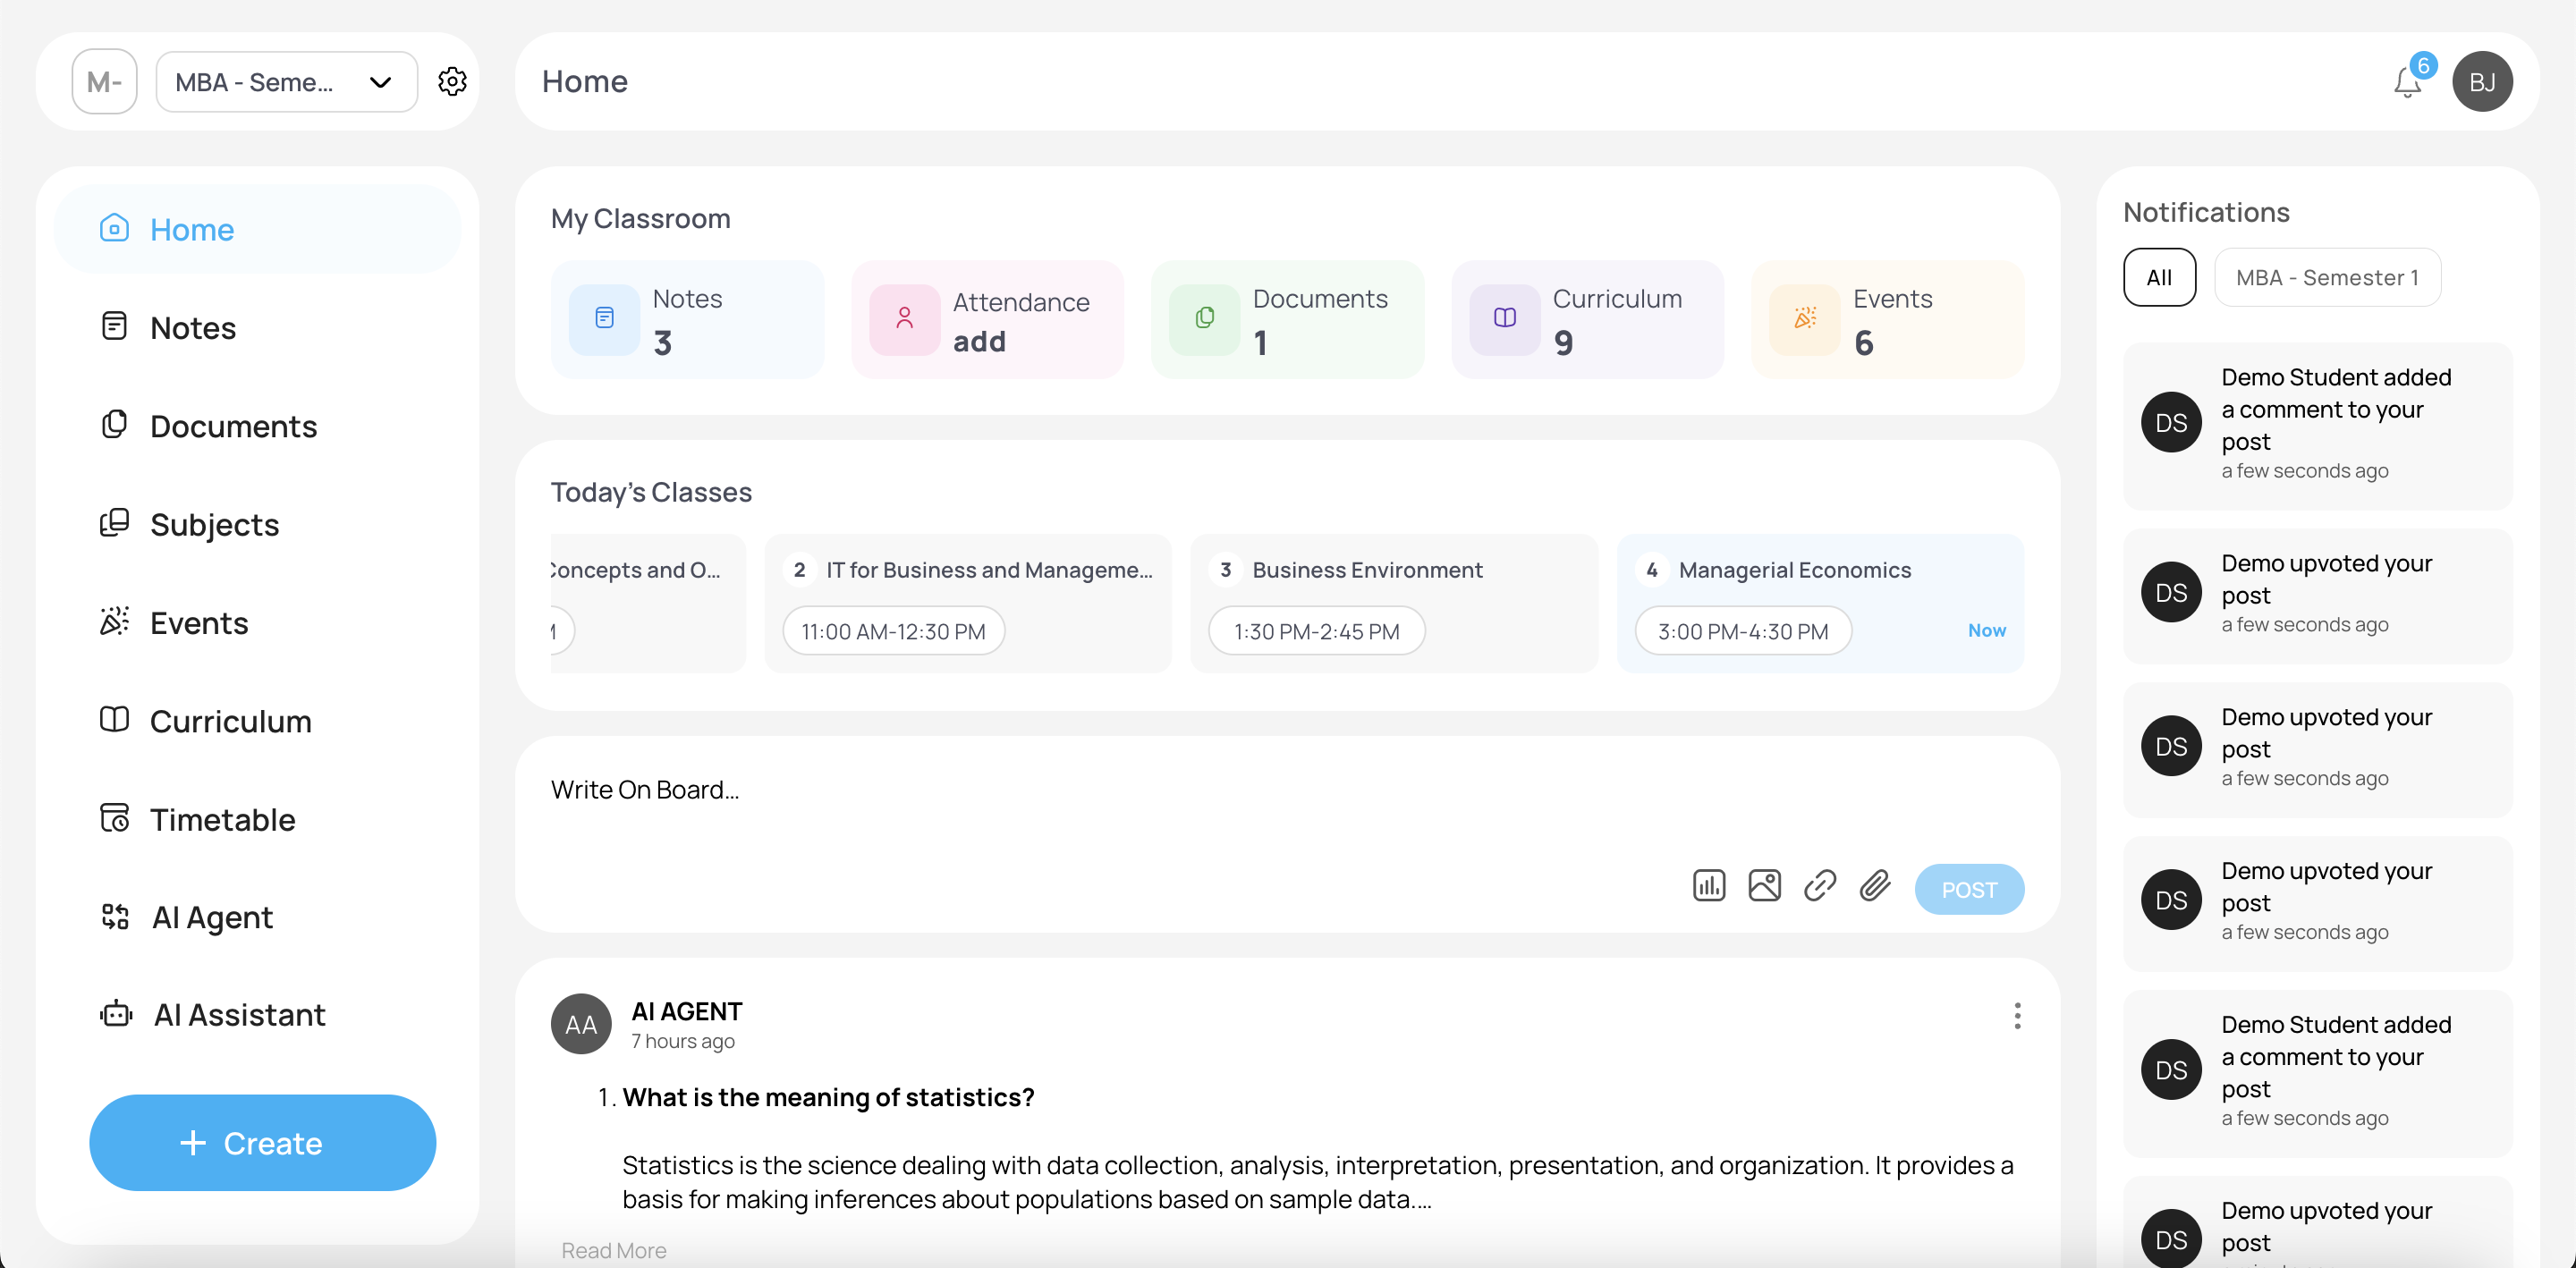
Task: Click the M- classroom logo badge
Action: click(x=104, y=81)
